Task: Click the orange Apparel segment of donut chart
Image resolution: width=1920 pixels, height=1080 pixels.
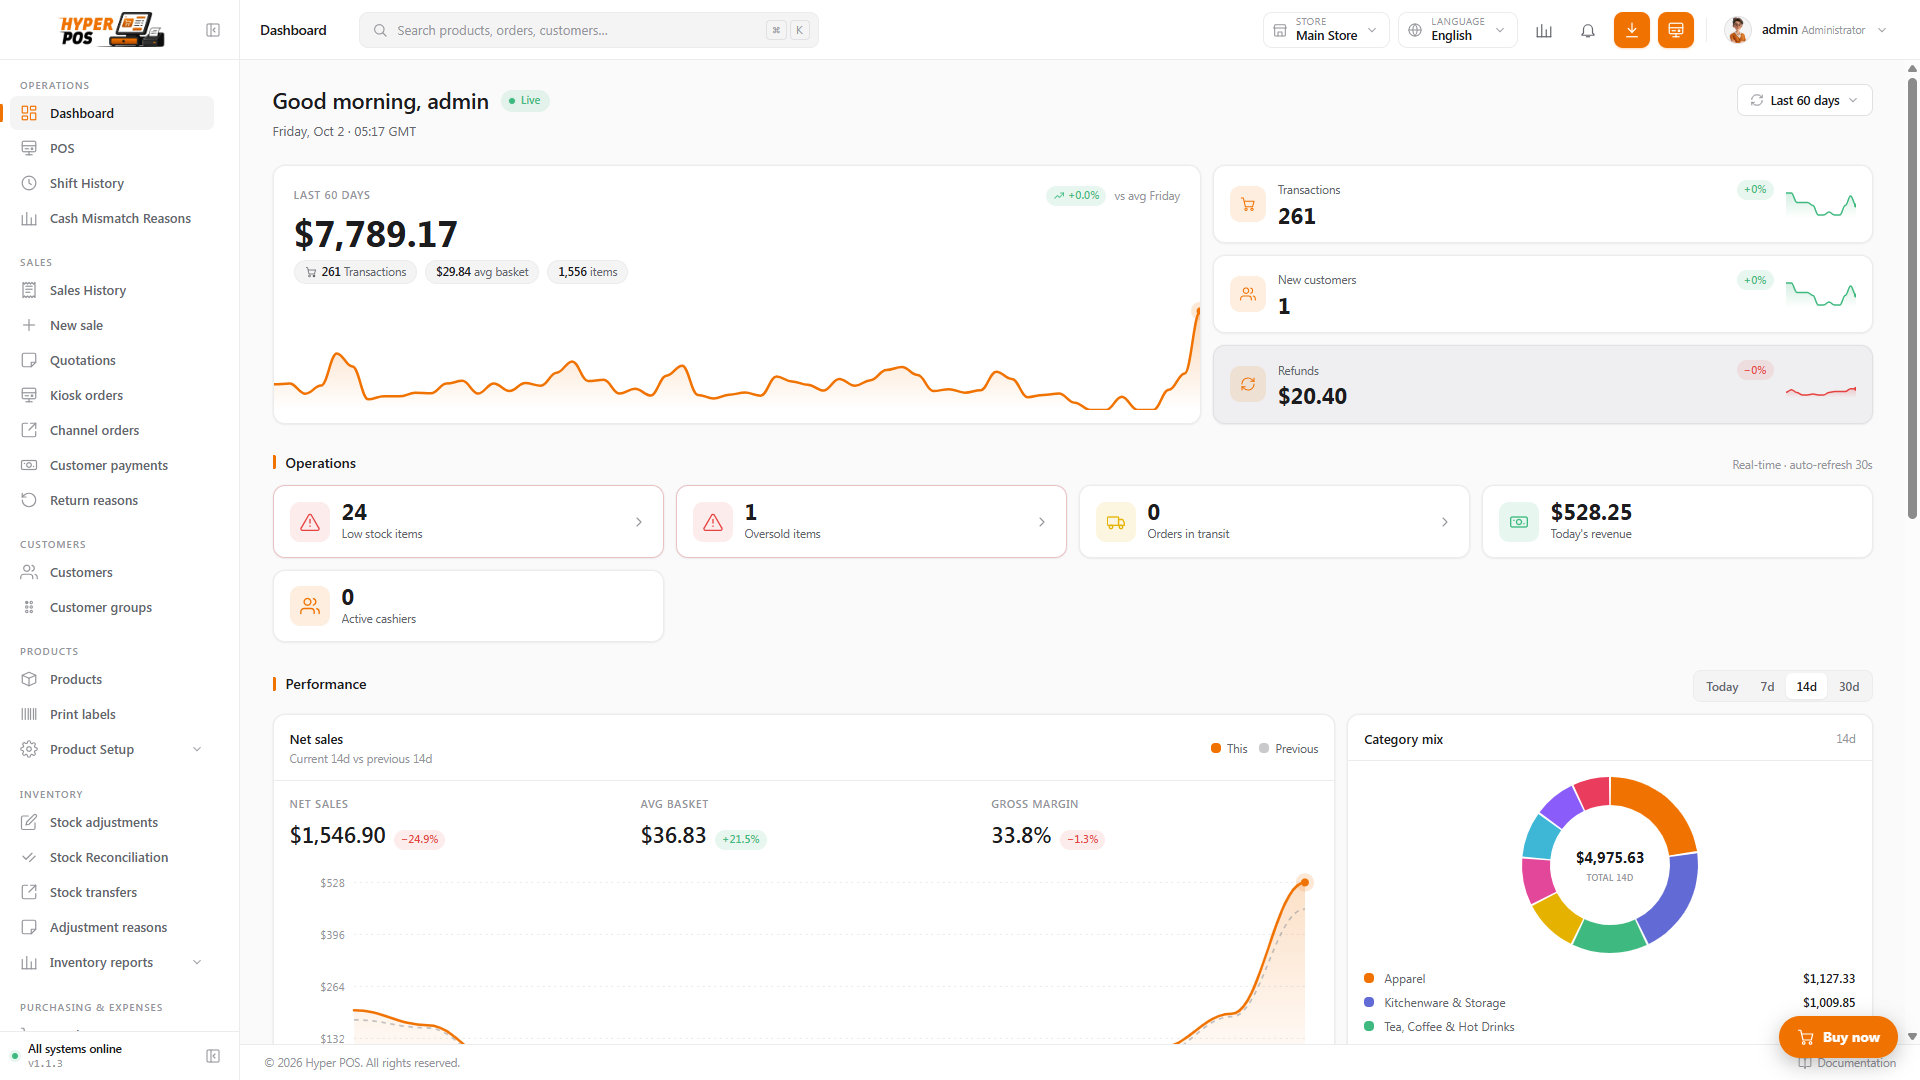Action: pos(1660,810)
